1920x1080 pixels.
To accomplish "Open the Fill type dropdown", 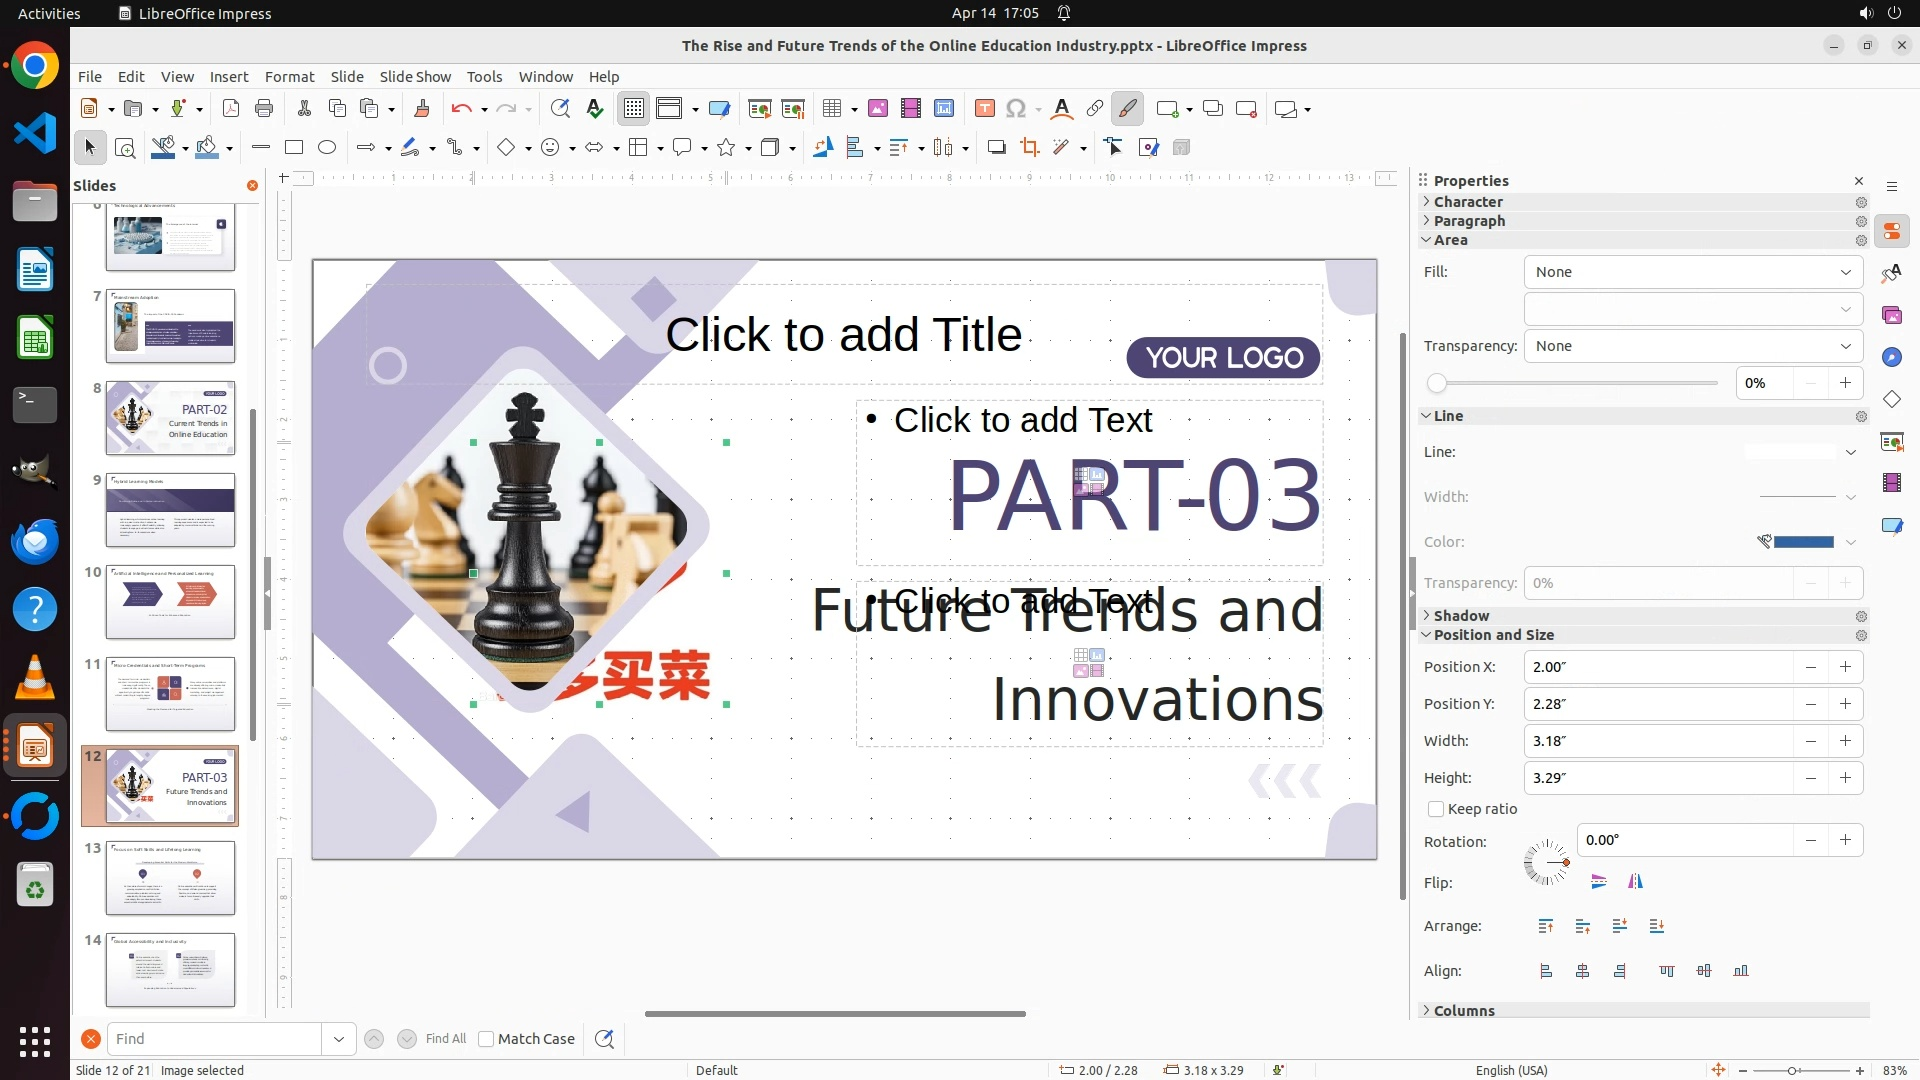I will (x=1692, y=272).
